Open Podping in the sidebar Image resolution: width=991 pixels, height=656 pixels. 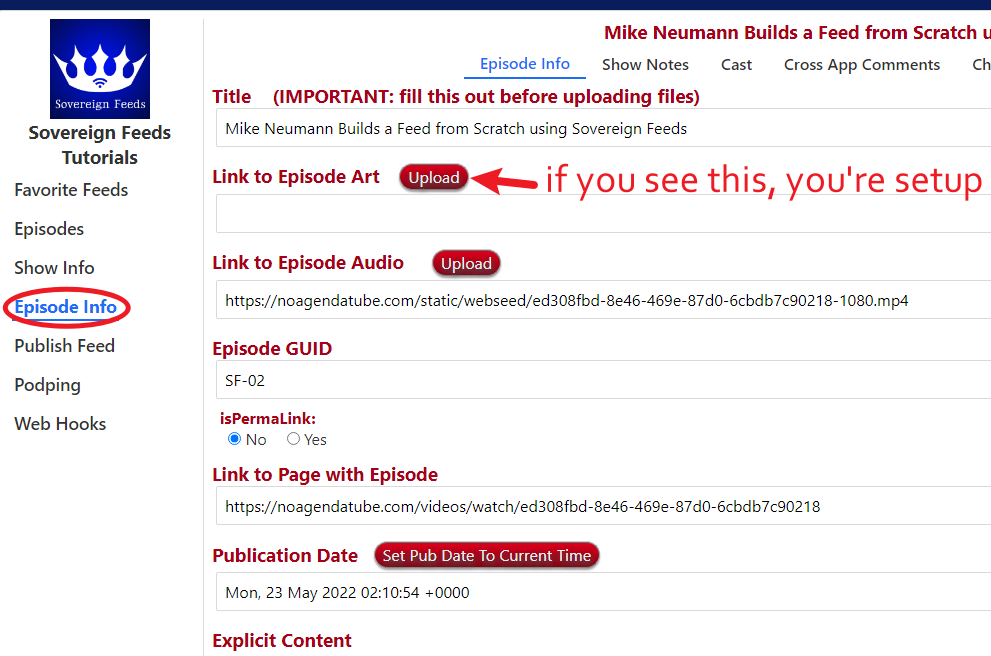pos(47,385)
